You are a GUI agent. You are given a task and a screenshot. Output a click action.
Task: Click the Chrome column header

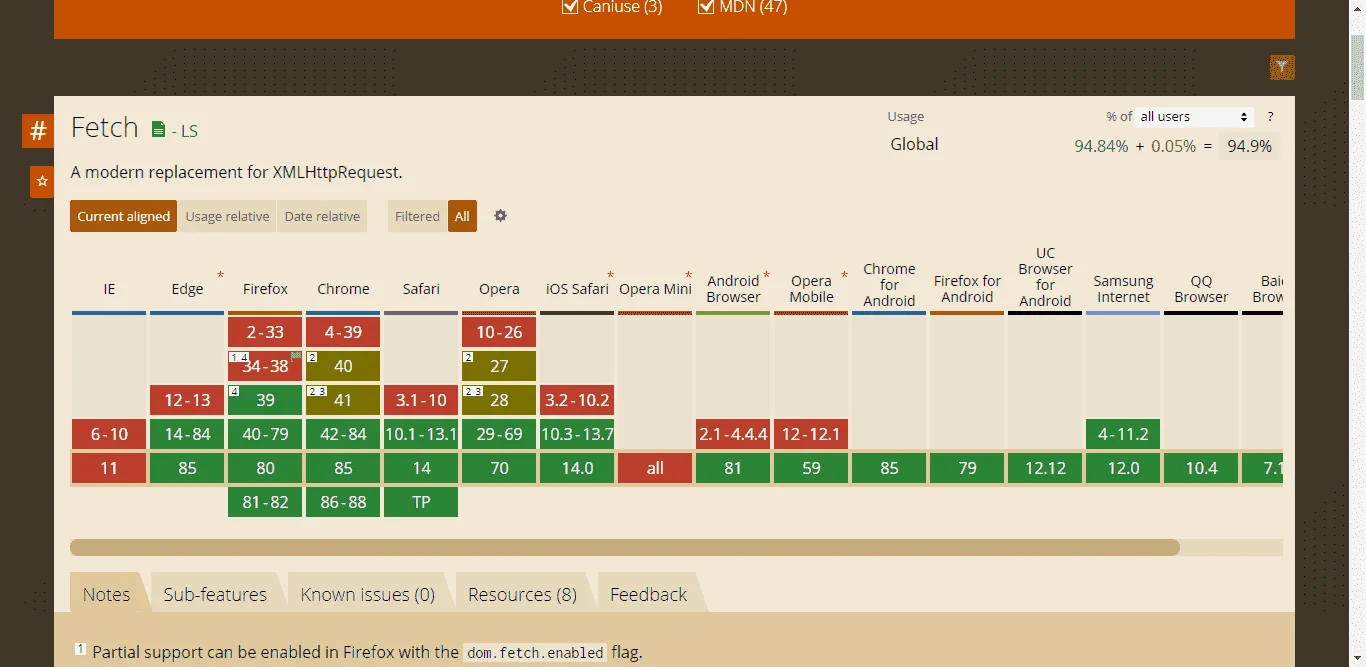[x=343, y=289]
